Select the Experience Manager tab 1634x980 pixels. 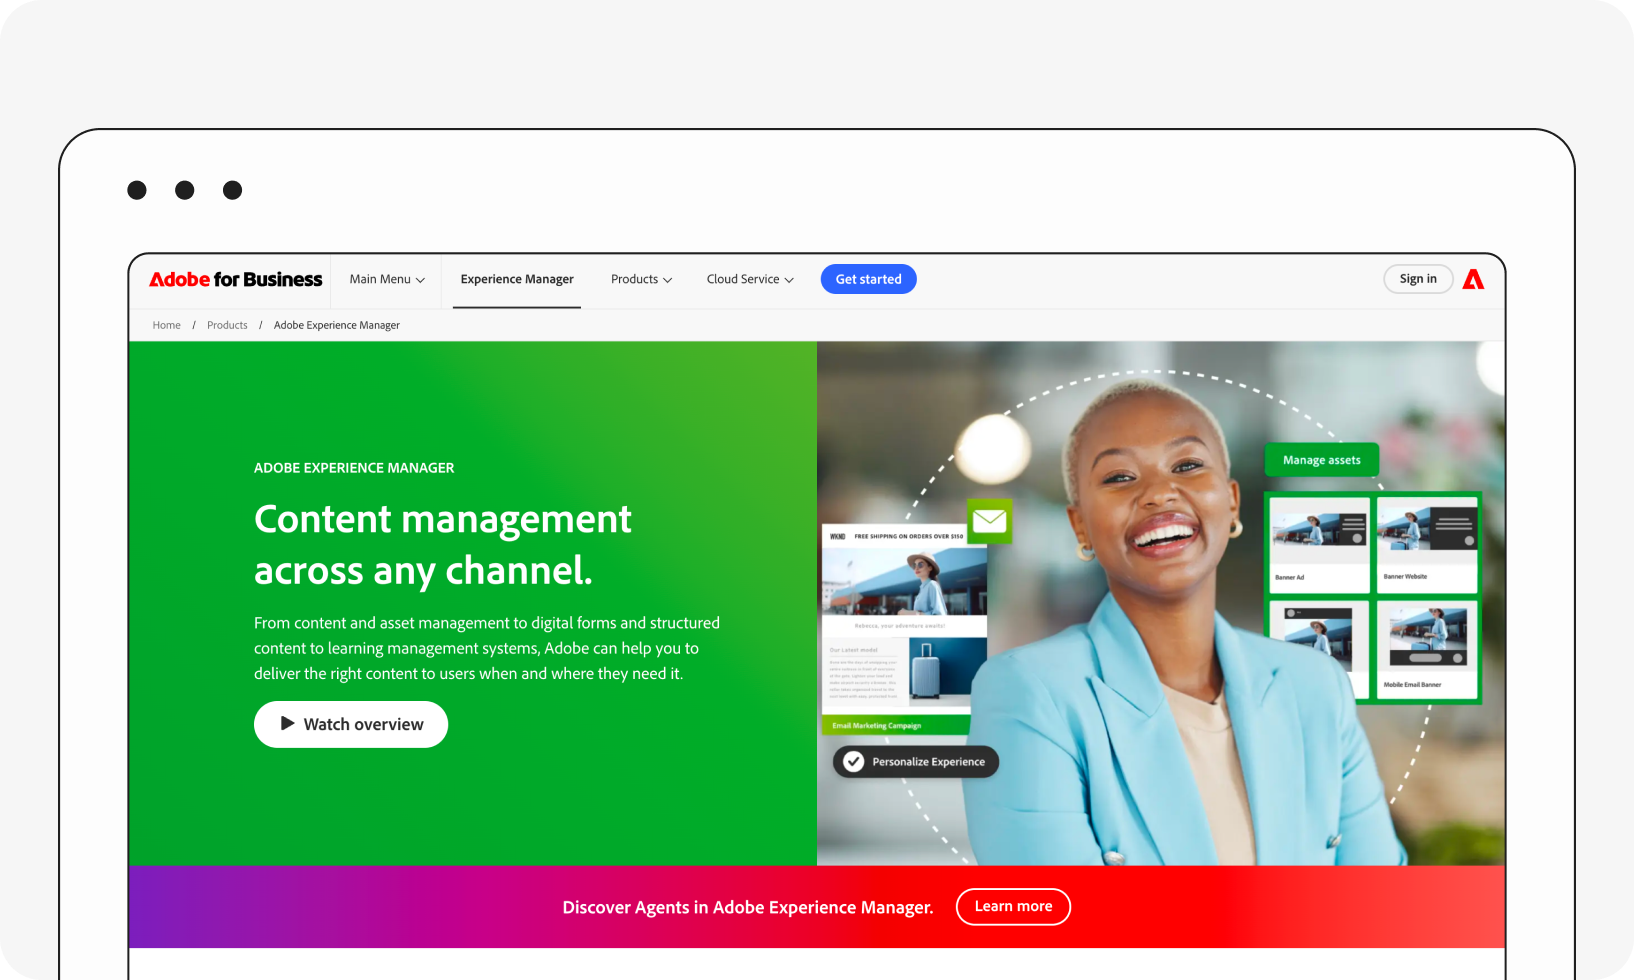(517, 279)
